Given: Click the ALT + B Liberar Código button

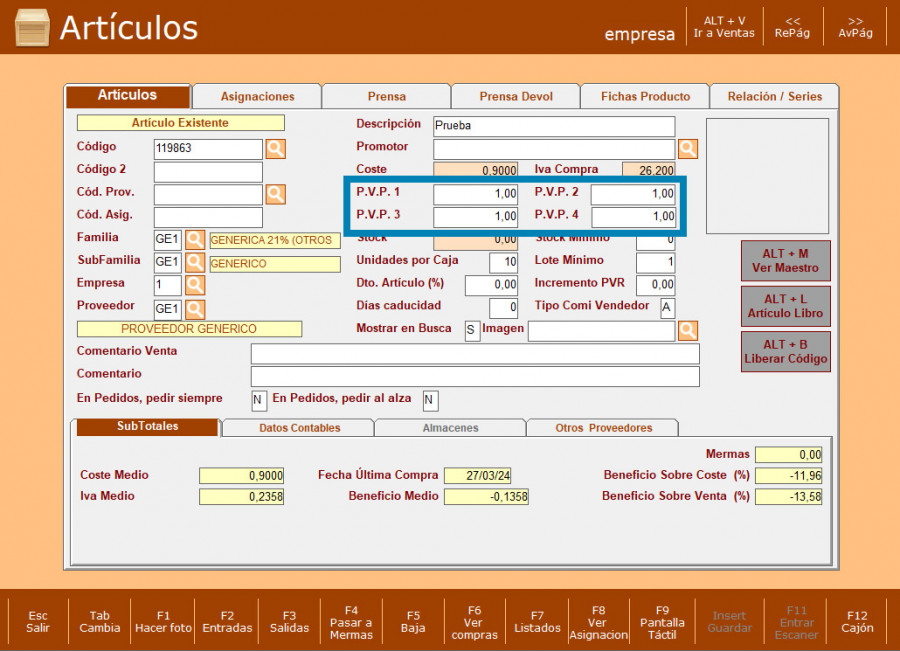Looking at the screenshot, I should (x=785, y=352).
